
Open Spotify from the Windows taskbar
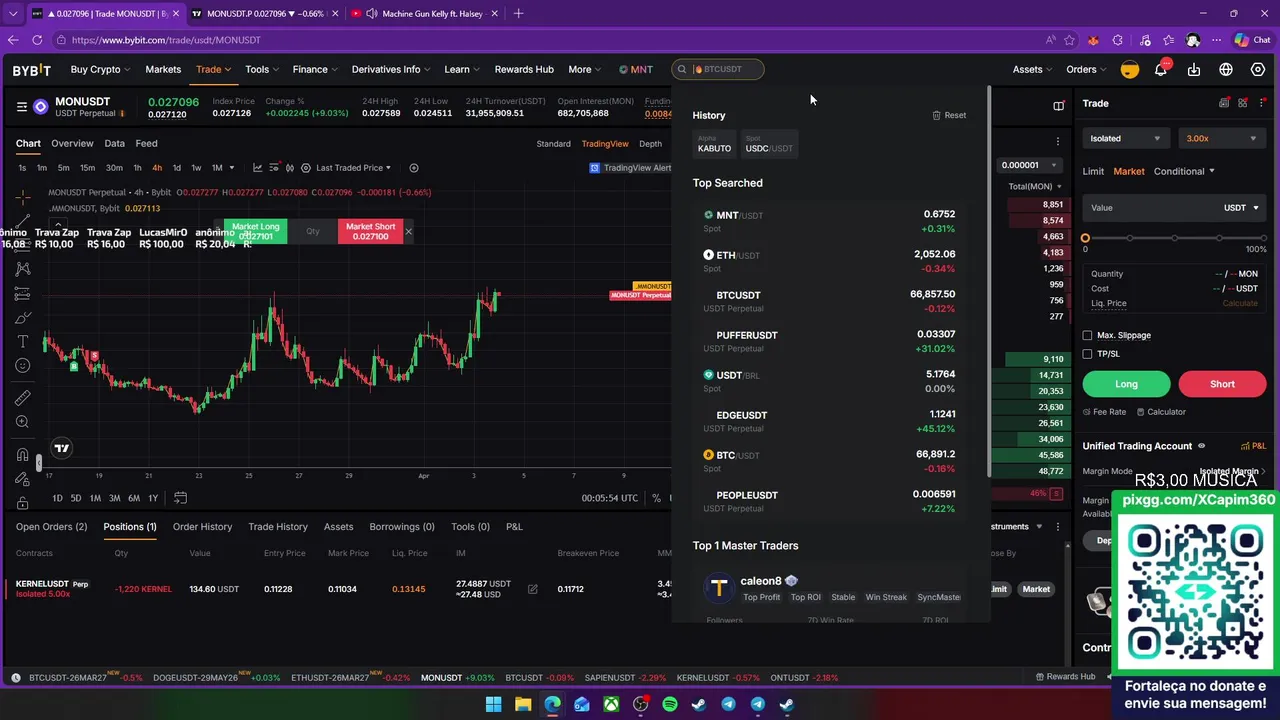(x=669, y=704)
